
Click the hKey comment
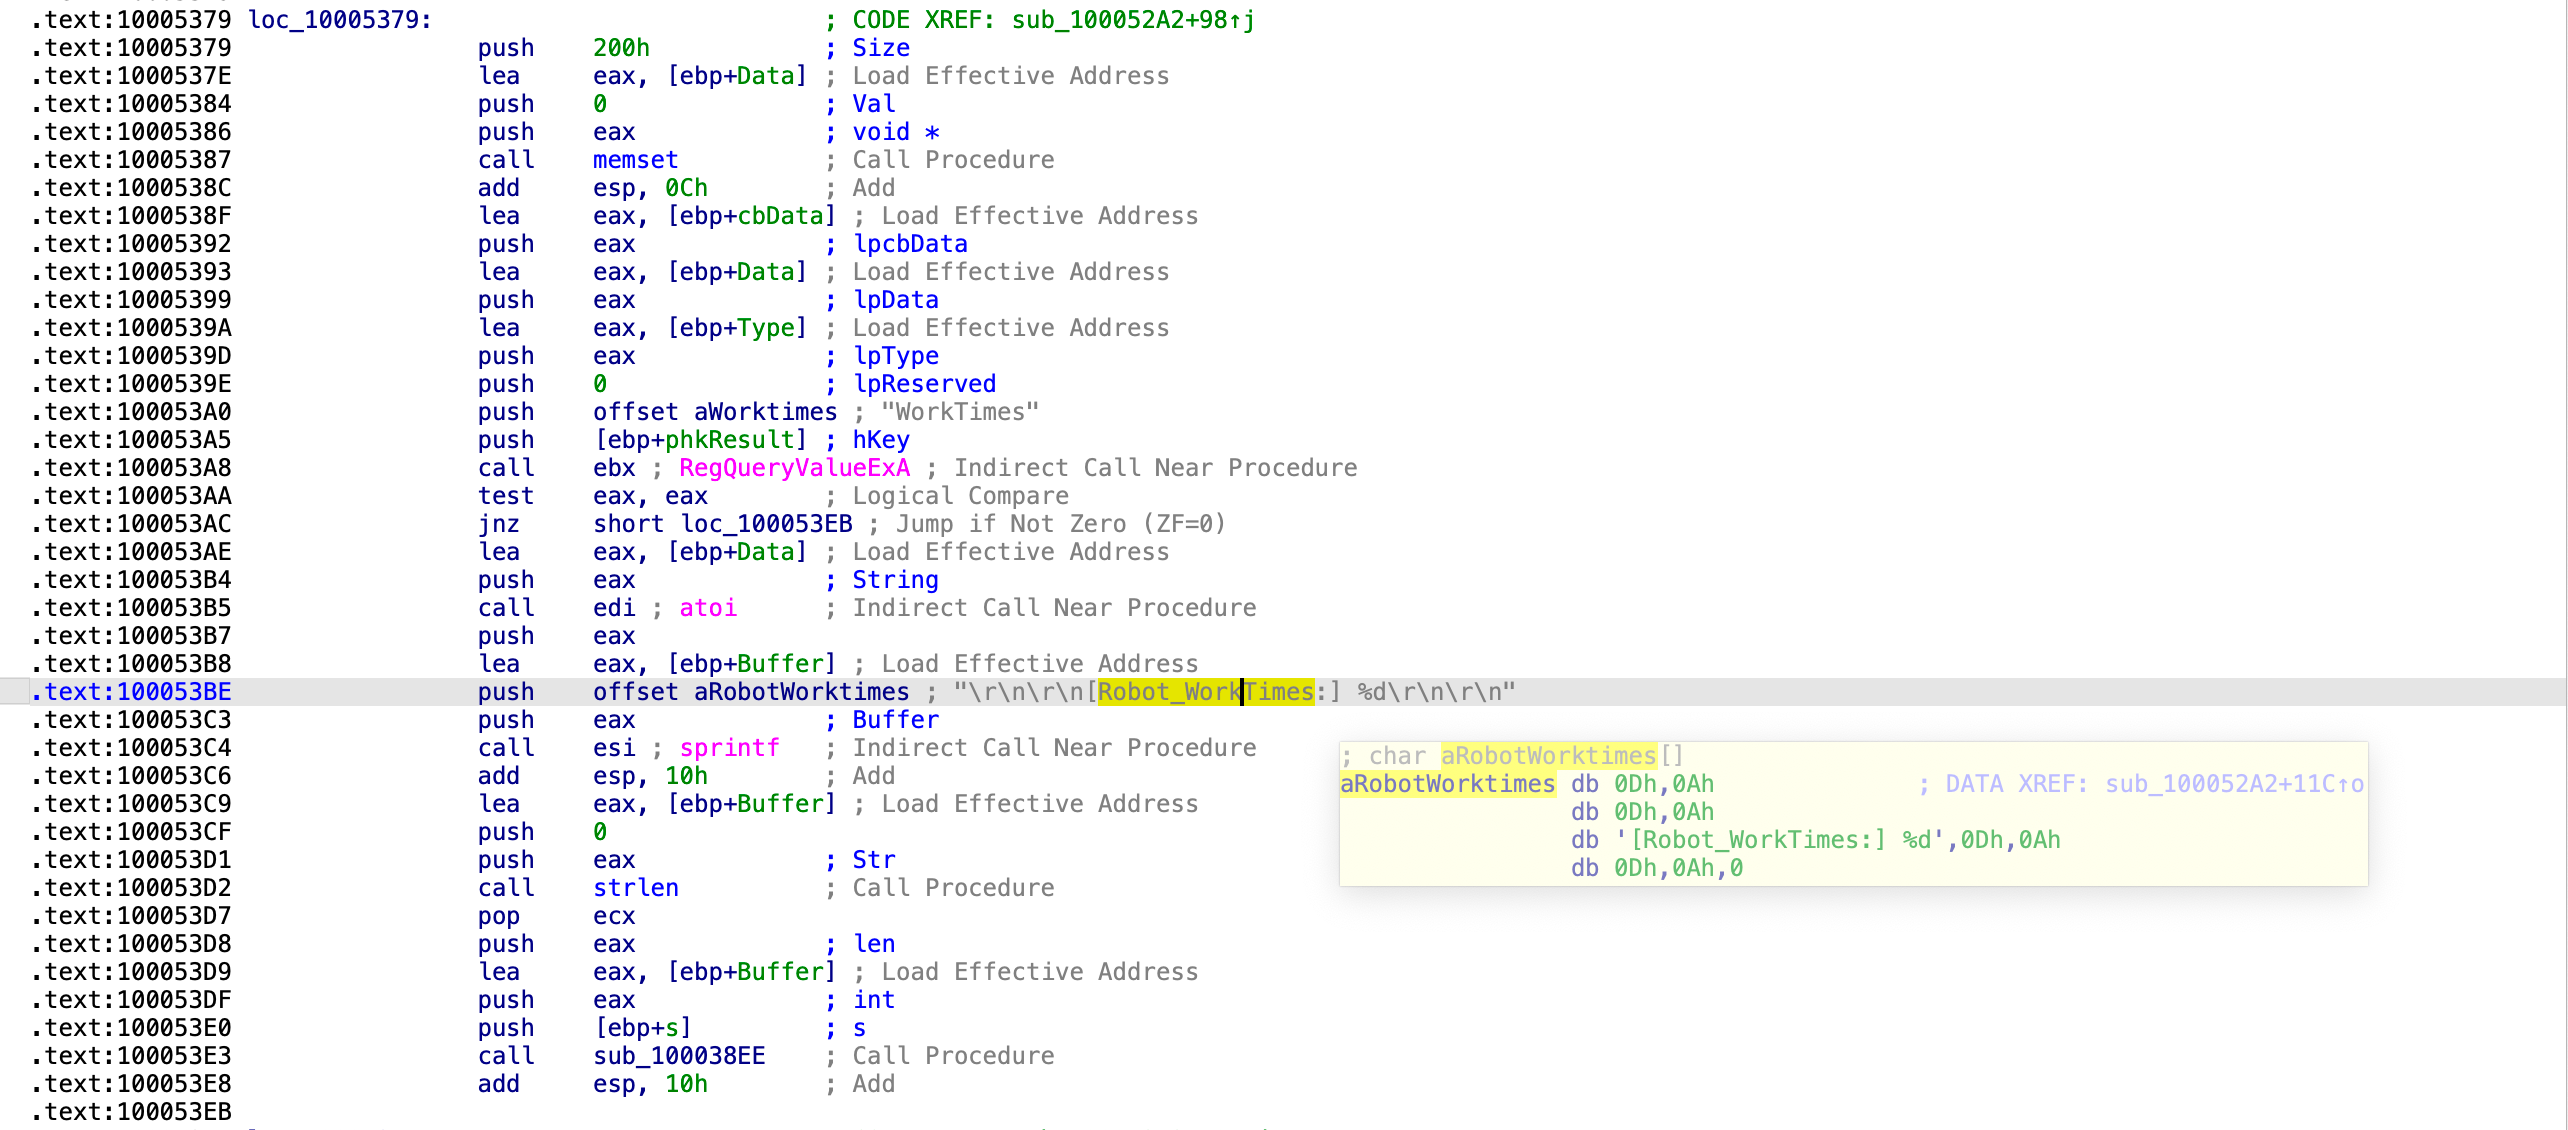(881, 440)
